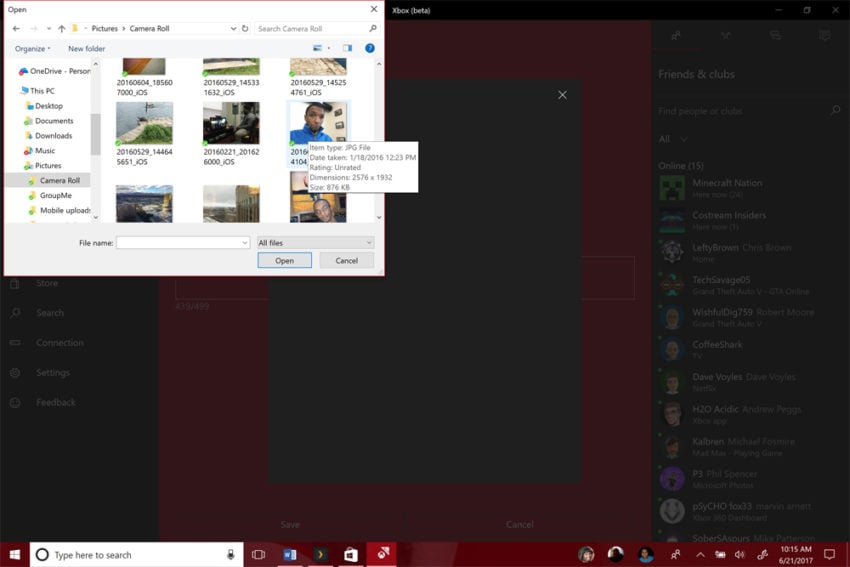
Task: Open the view options dropdown arrow
Action: click(x=329, y=48)
